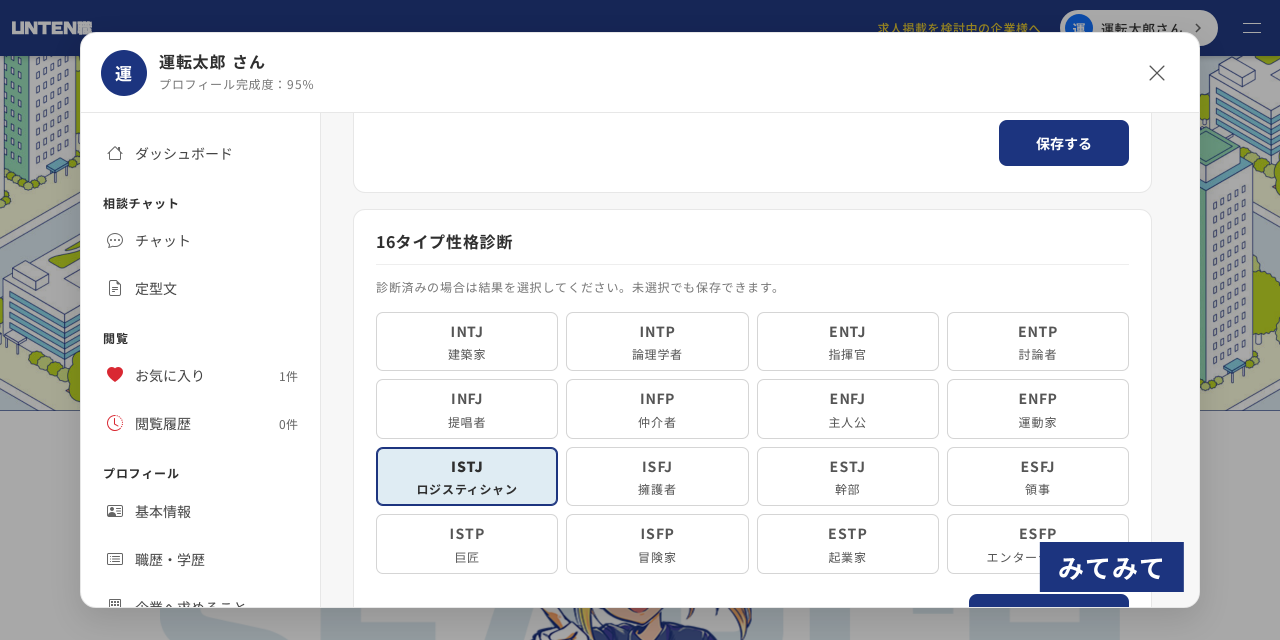Close the profile dialog with the X
The image size is (1280, 640).
(1157, 73)
